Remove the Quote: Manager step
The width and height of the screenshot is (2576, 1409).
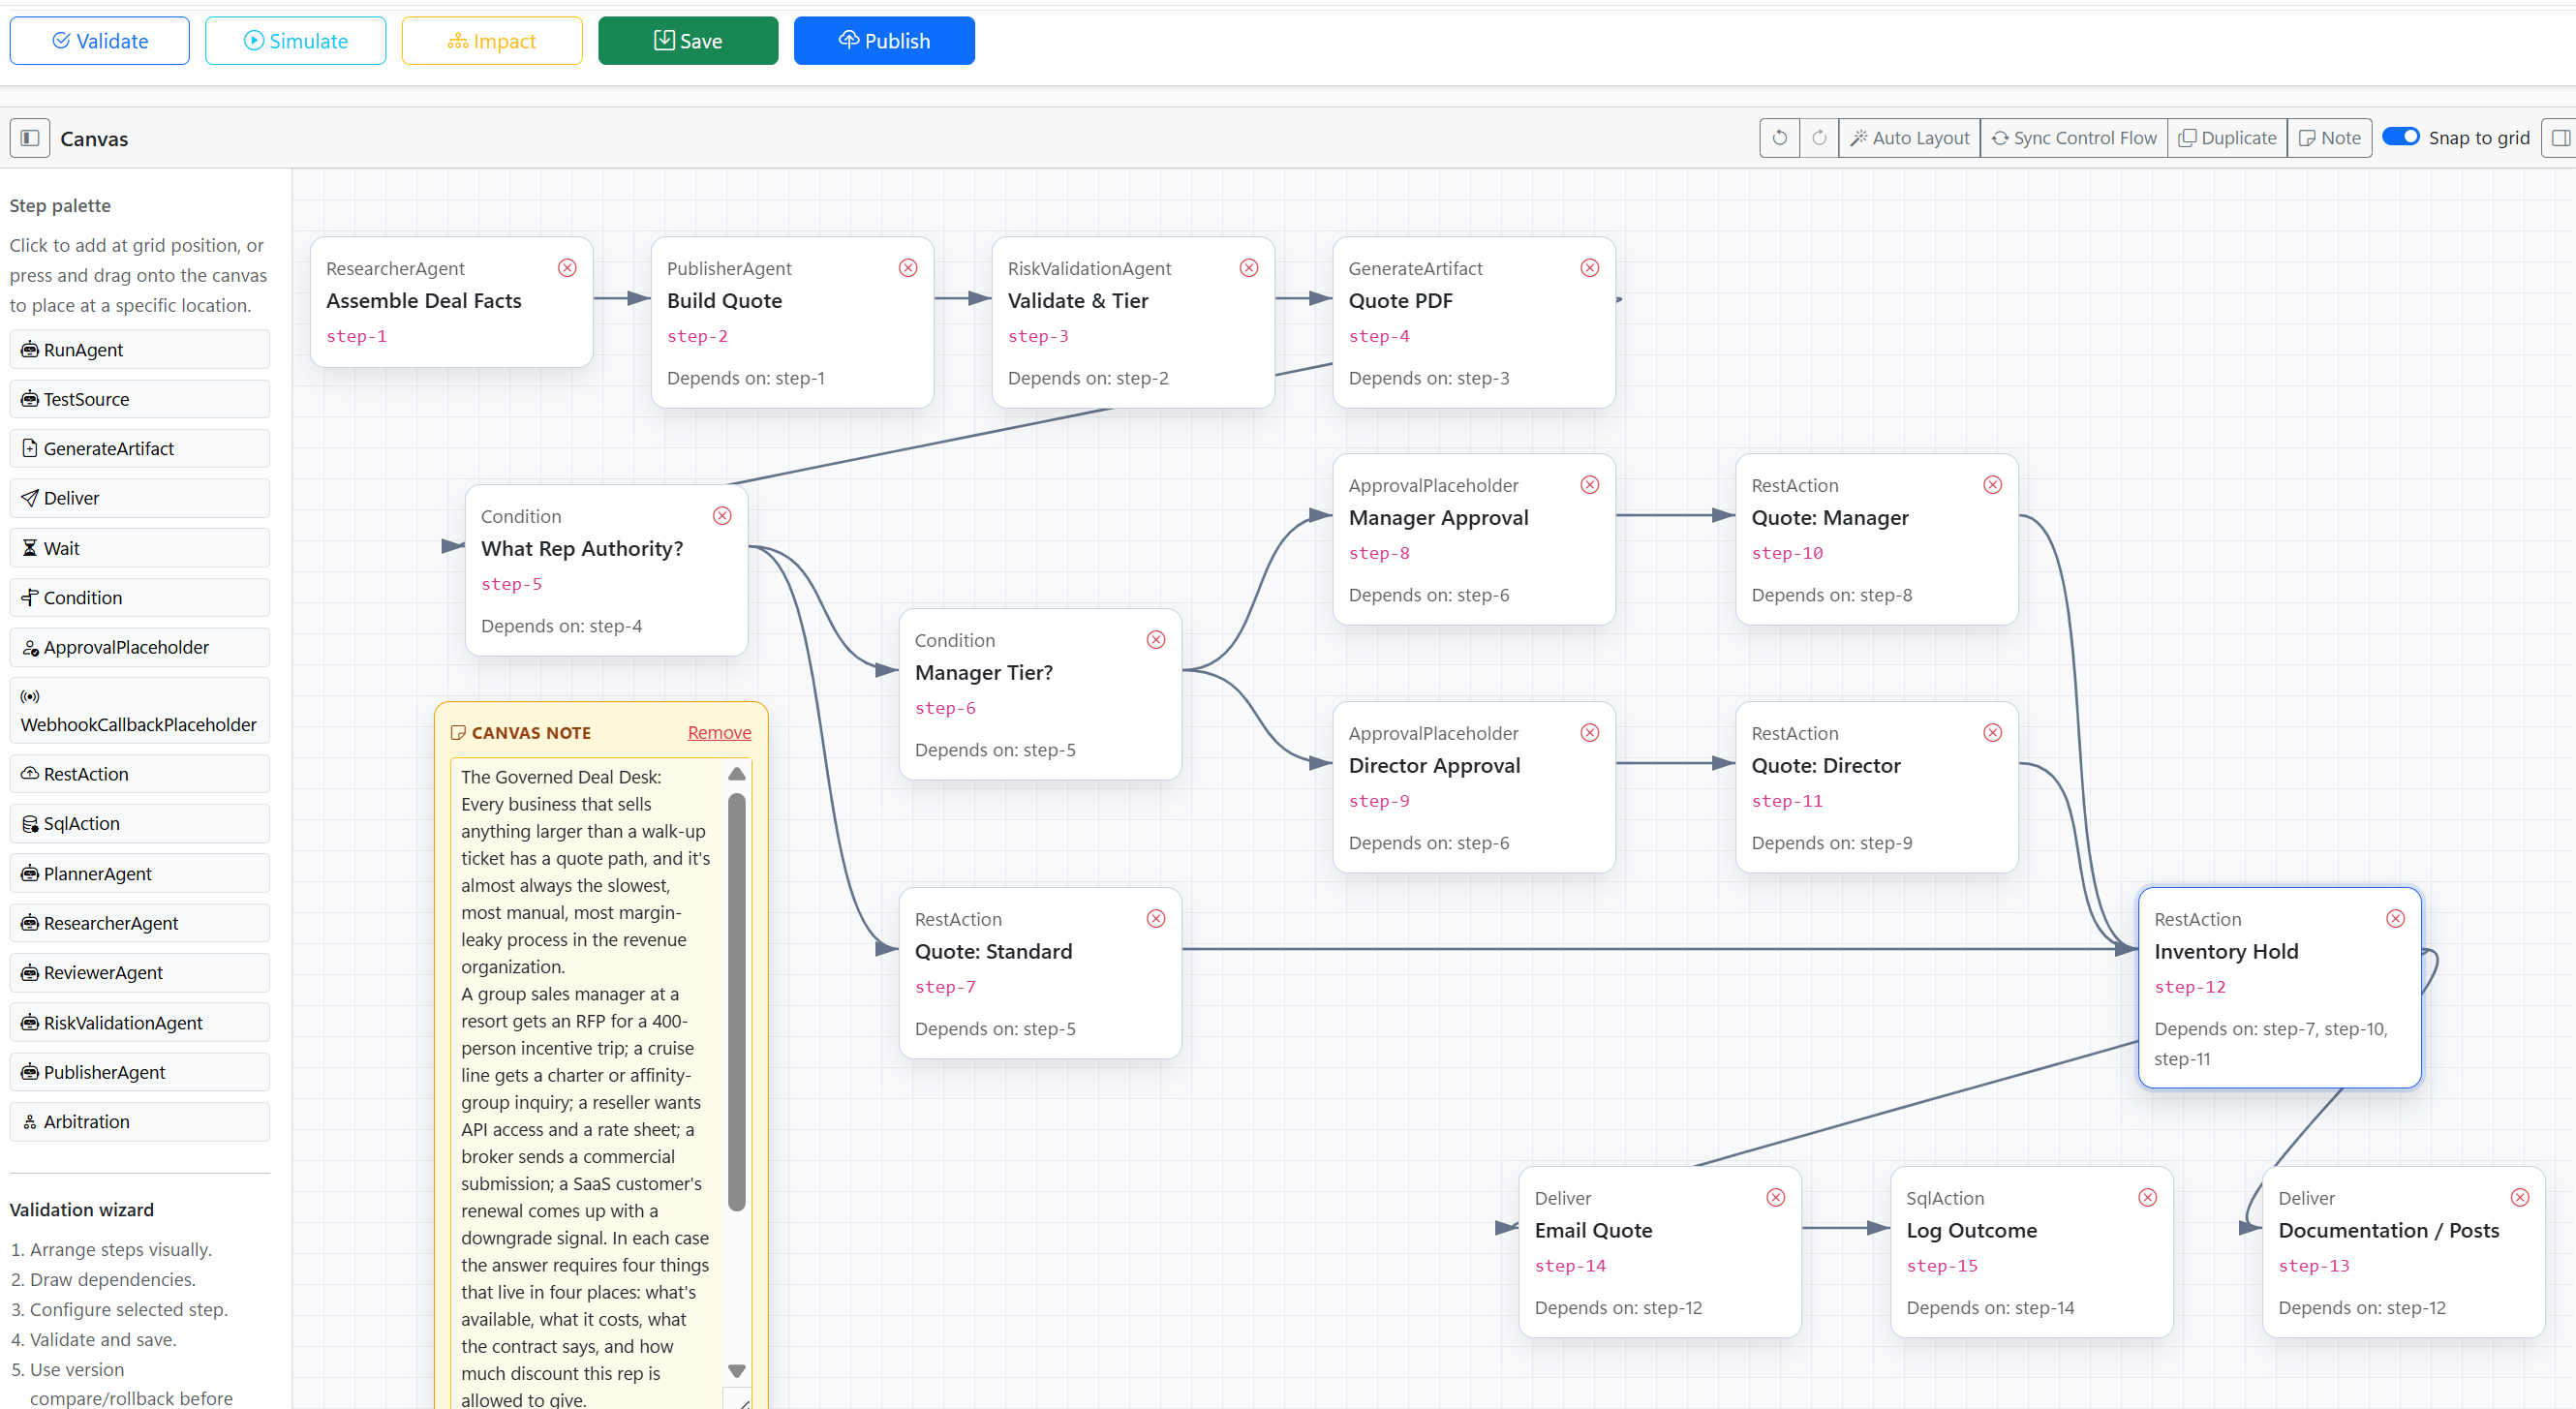[x=1993, y=485]
